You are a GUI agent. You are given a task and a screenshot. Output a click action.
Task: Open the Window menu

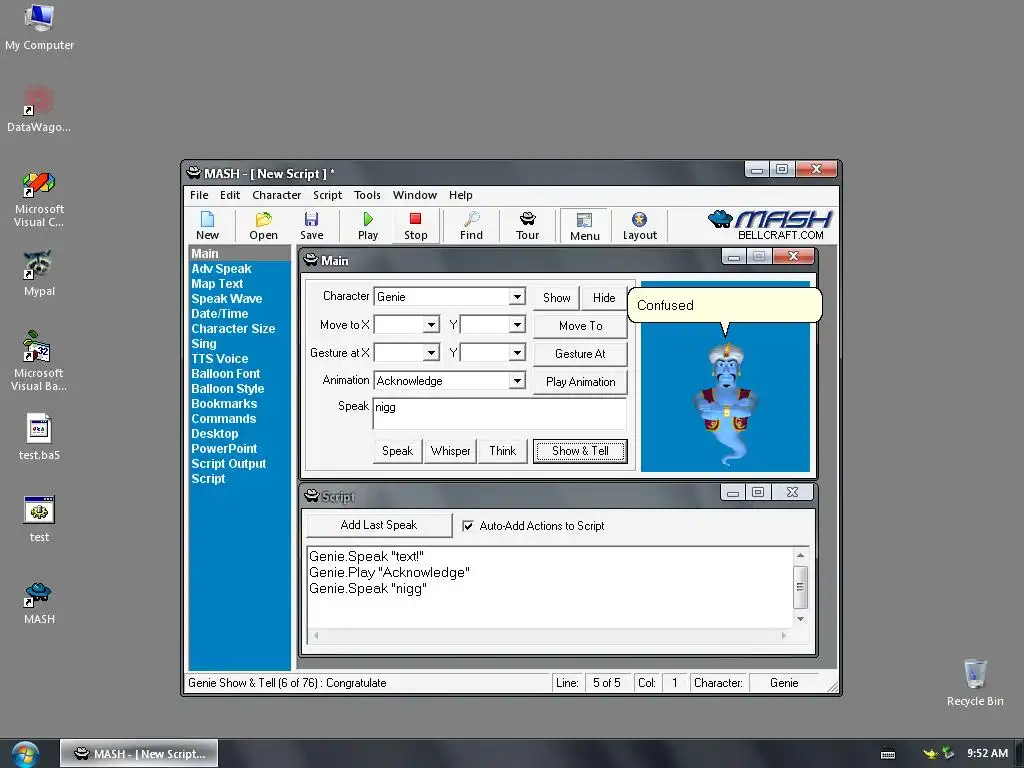415,195
